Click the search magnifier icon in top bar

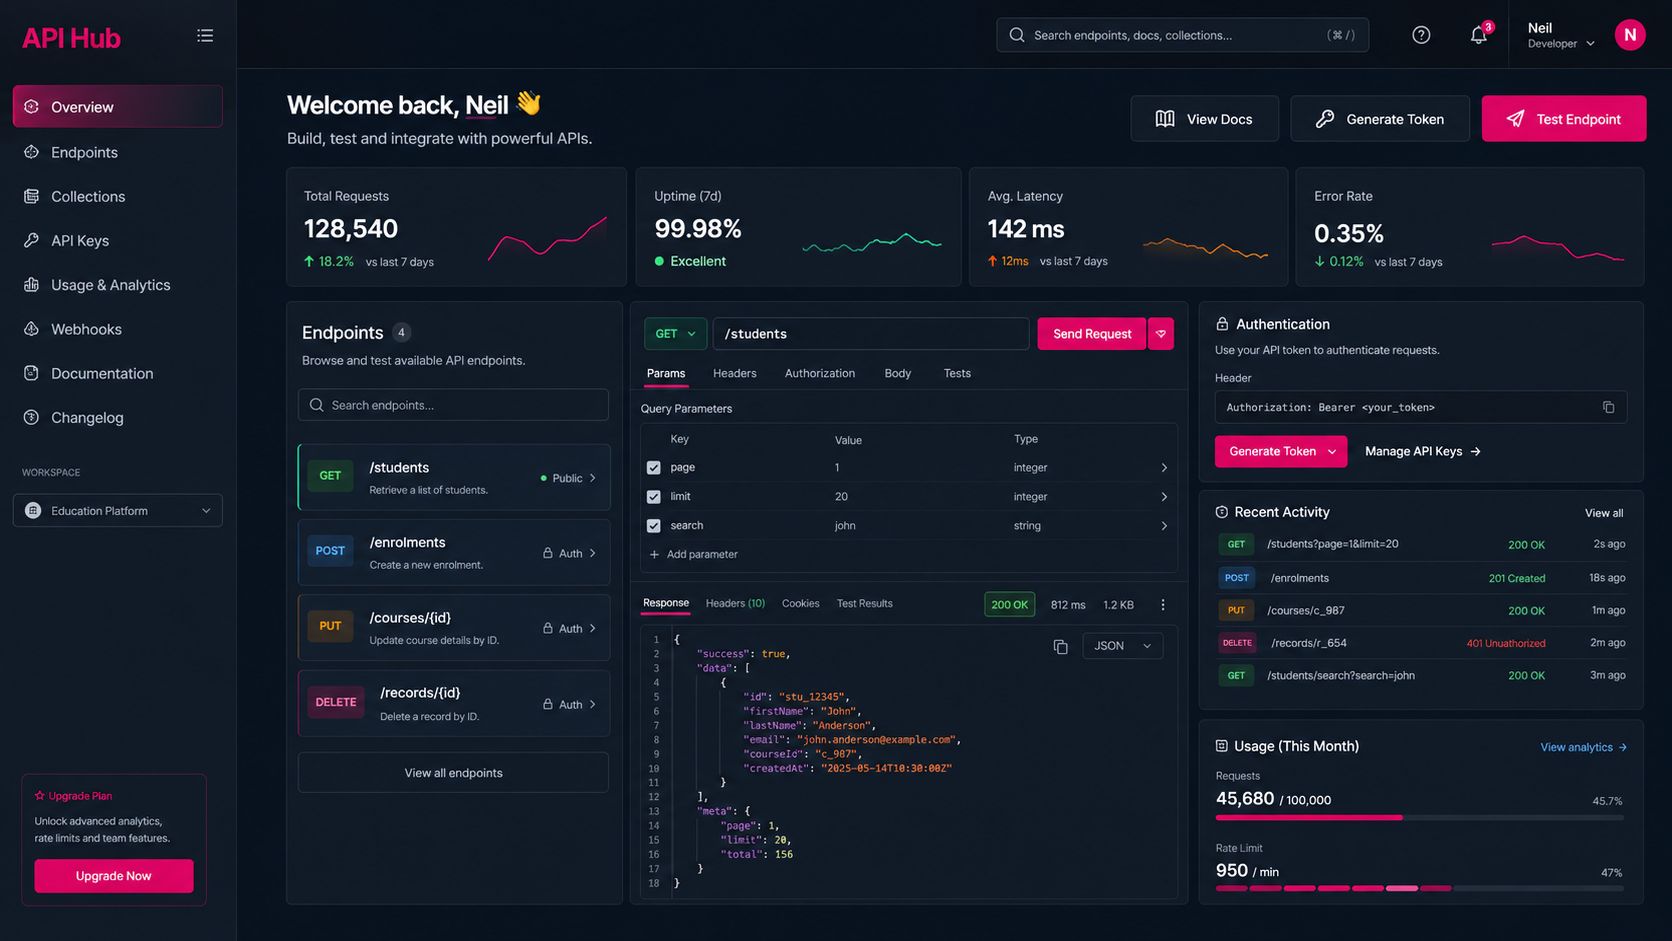pyautogui.click(x=1017, y=35)
